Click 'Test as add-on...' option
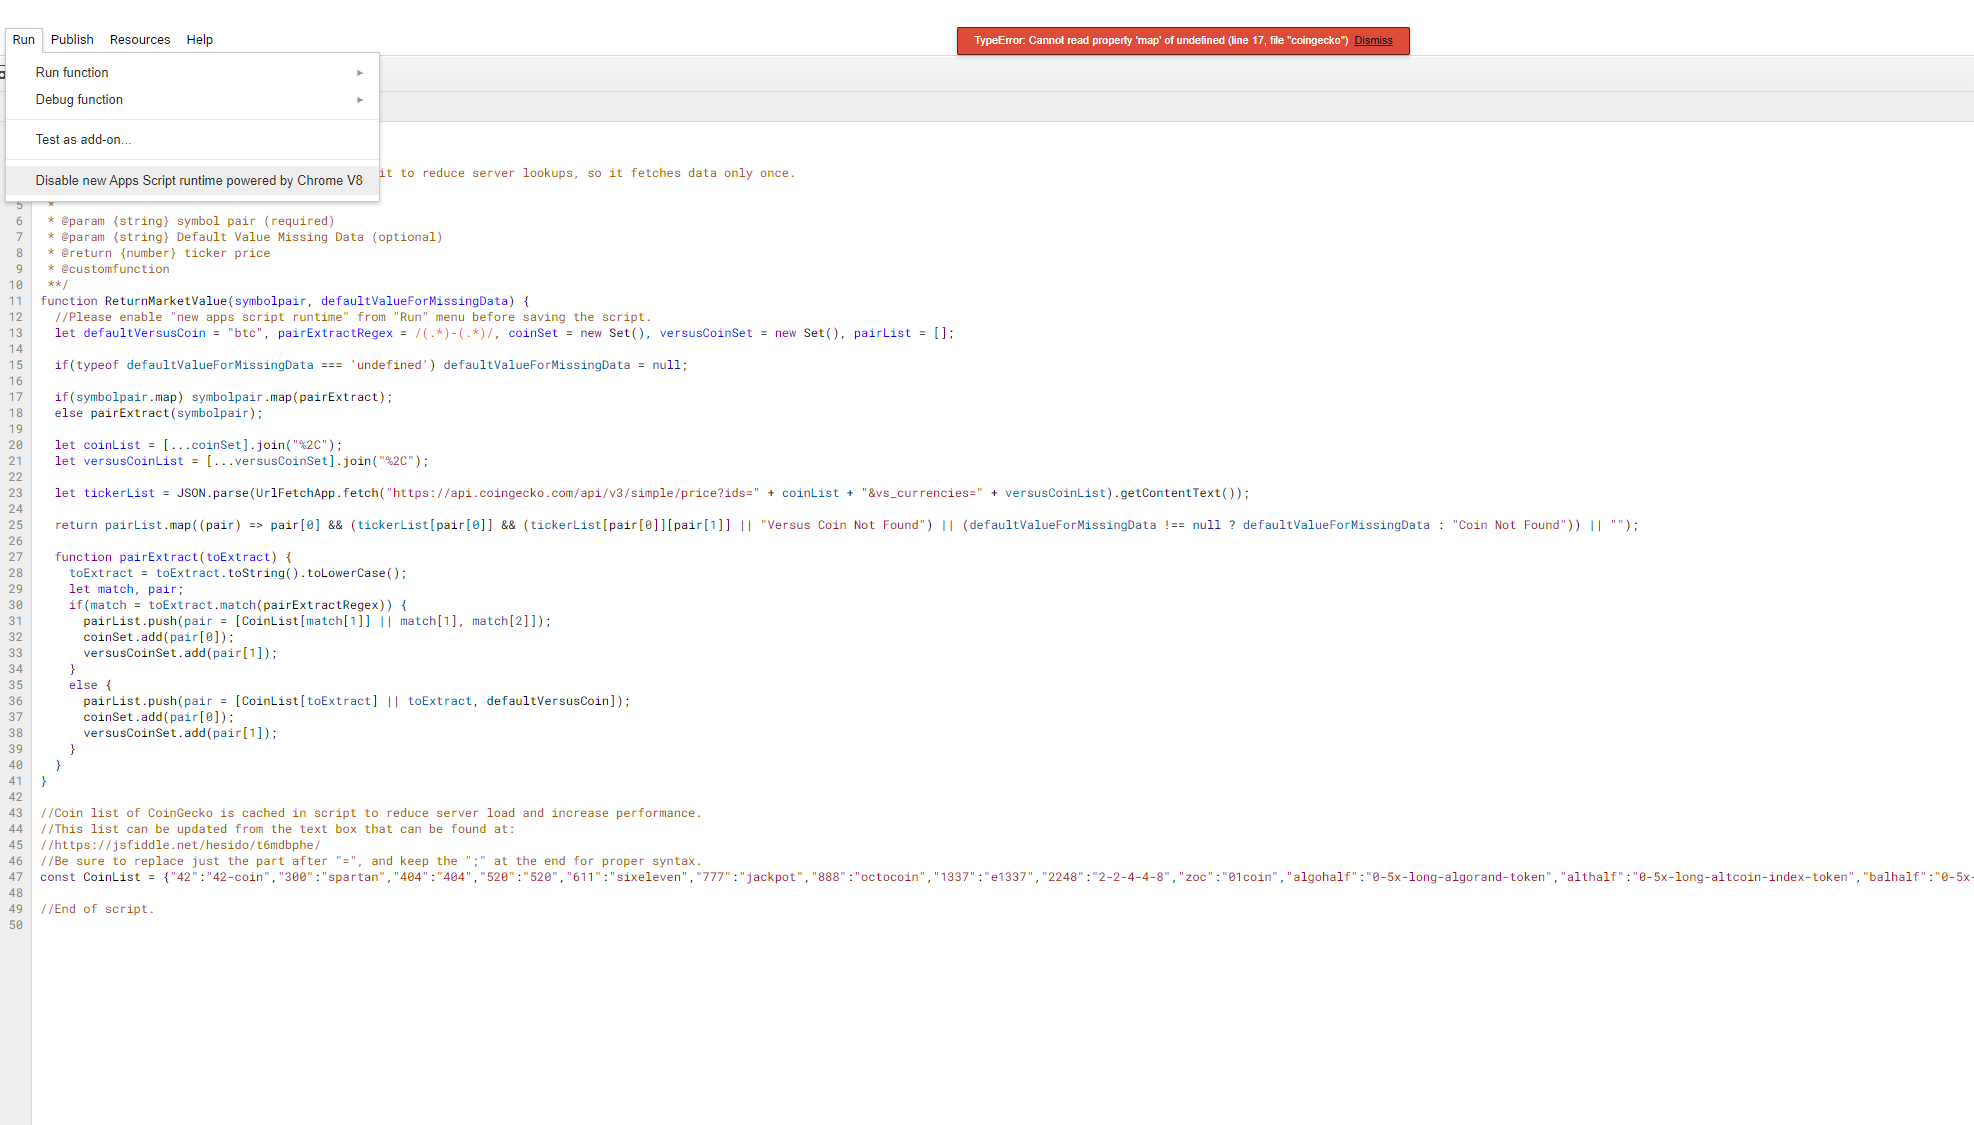This screenshot has width=1974, height=1125. tap(83, 140)
